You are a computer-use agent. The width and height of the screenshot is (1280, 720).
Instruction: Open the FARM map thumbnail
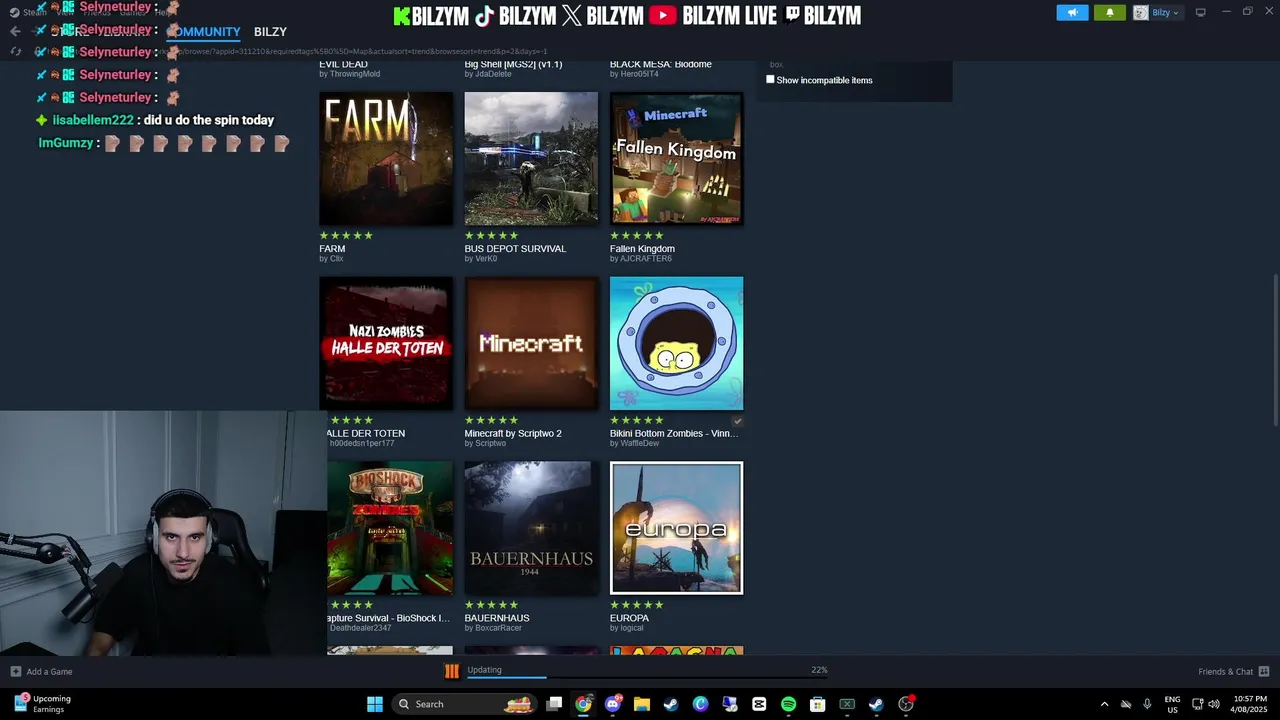click(x=386, y=159)
